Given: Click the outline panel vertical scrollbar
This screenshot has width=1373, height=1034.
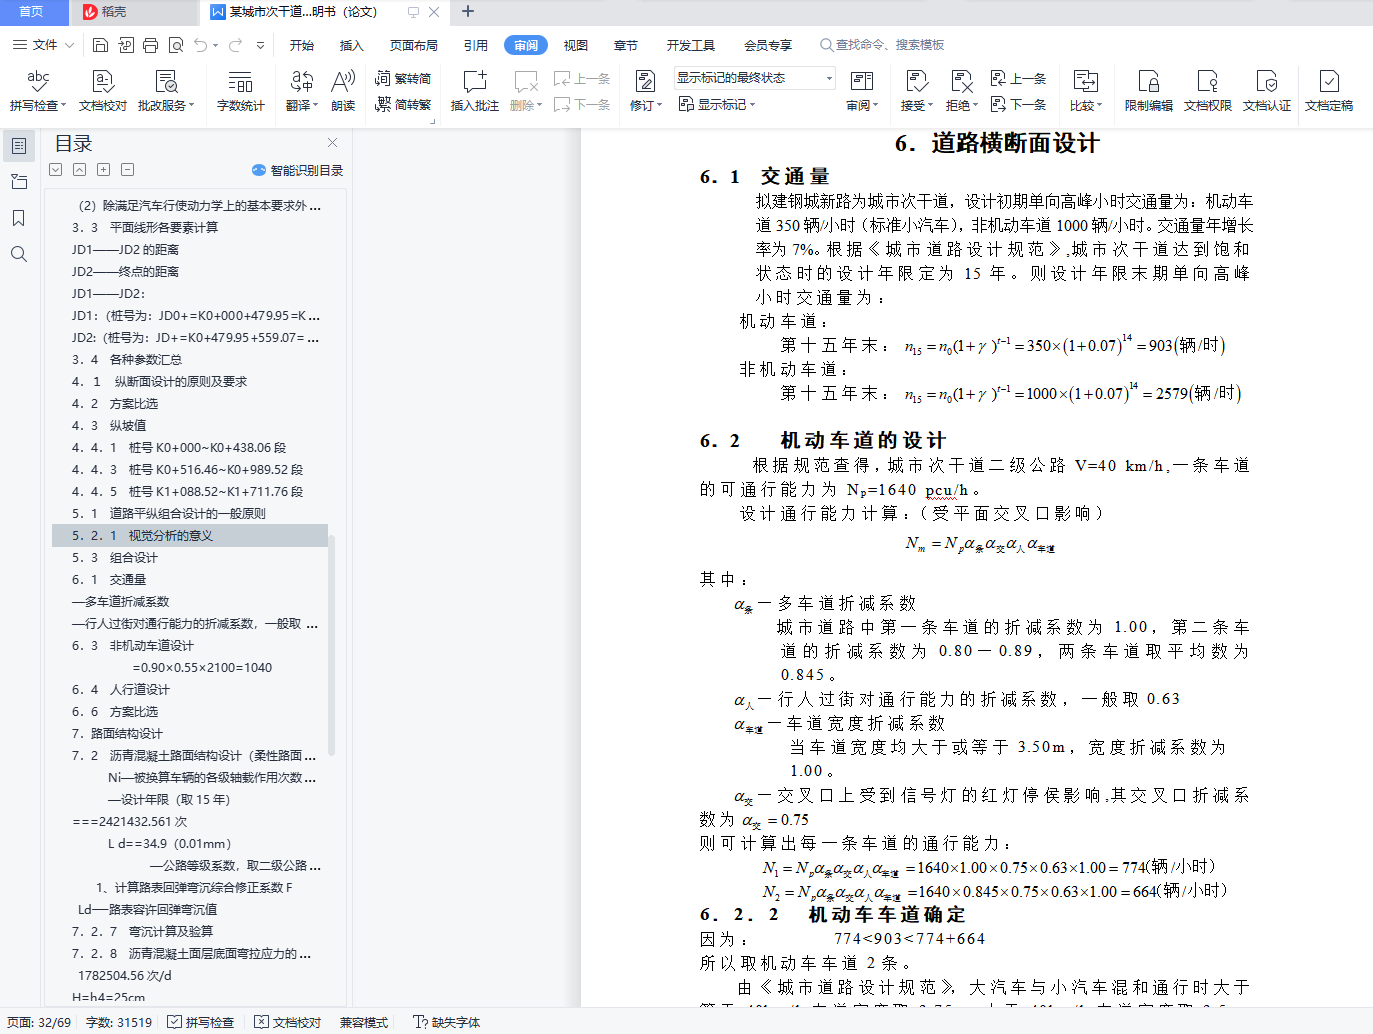Looking at the screenshot, I should point(331,646).
